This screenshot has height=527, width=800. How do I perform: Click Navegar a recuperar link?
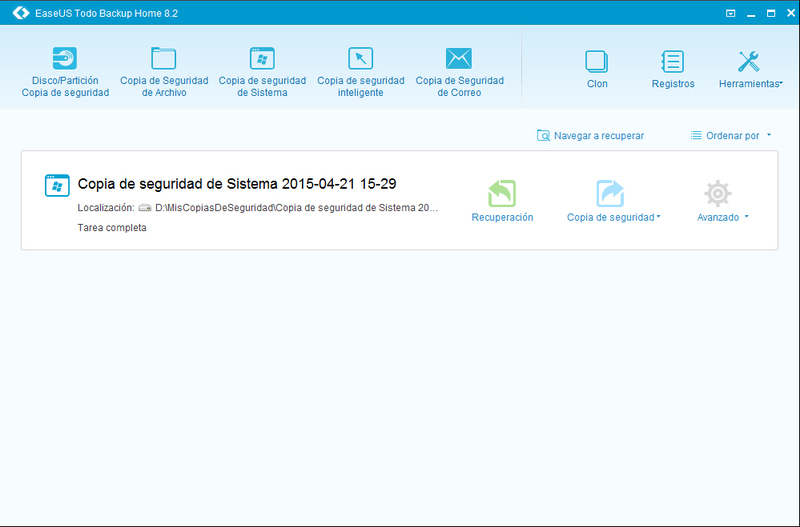590,136
